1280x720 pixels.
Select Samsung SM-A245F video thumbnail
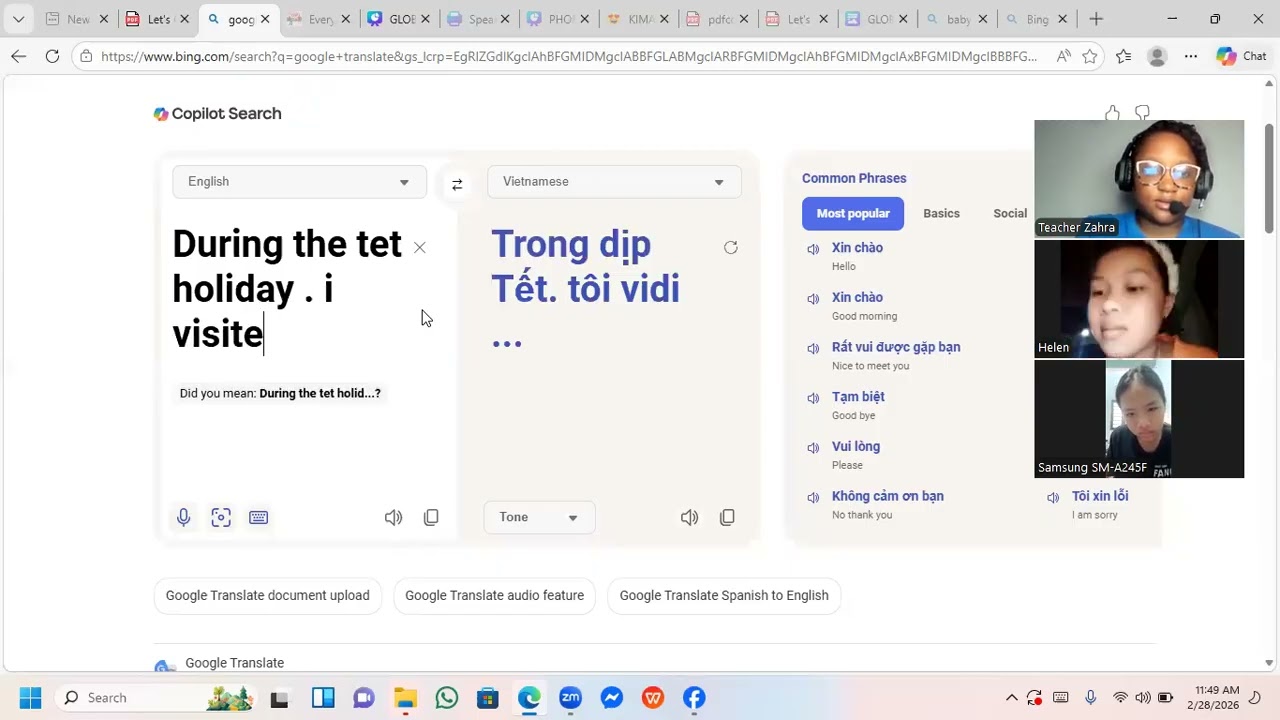click(1139, 419)
